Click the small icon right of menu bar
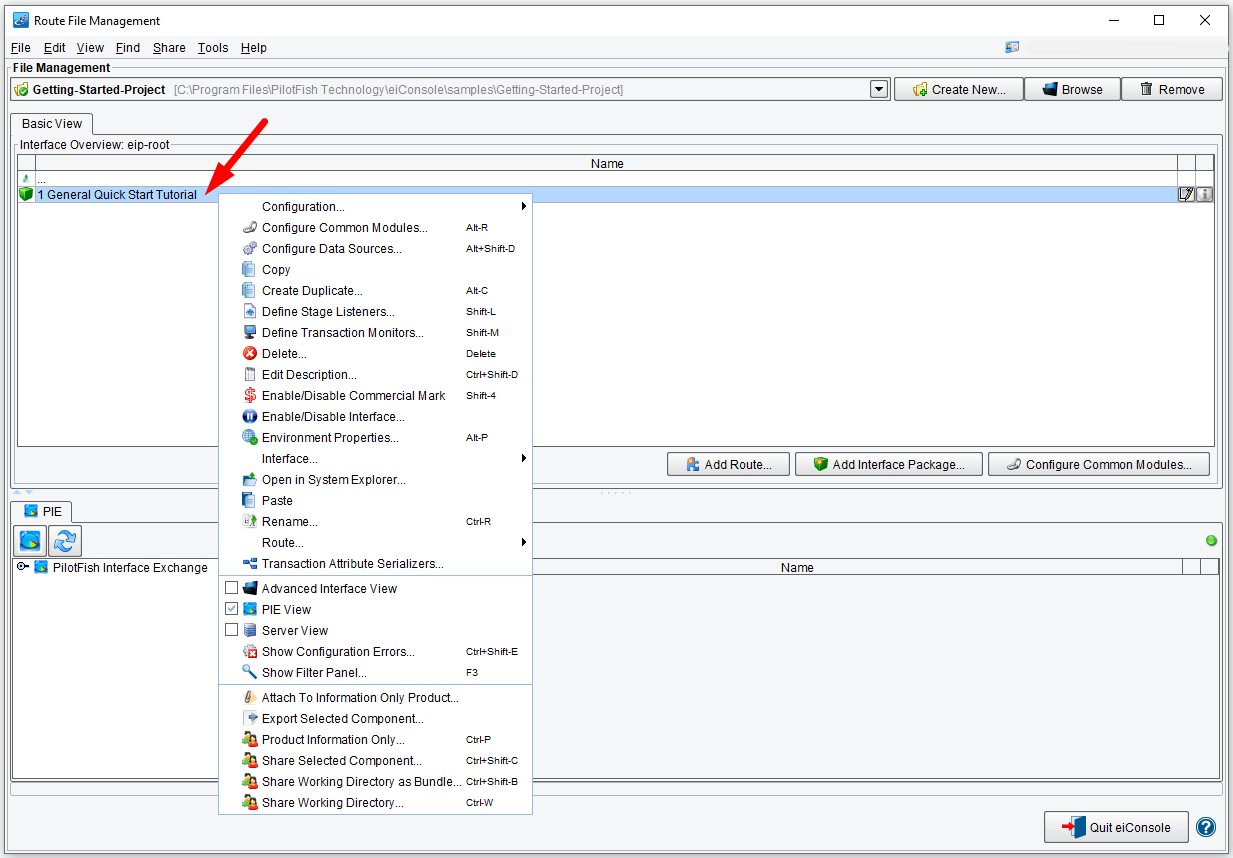The width and height of the screenshot is (1233, 858). tap(1012, 47)
